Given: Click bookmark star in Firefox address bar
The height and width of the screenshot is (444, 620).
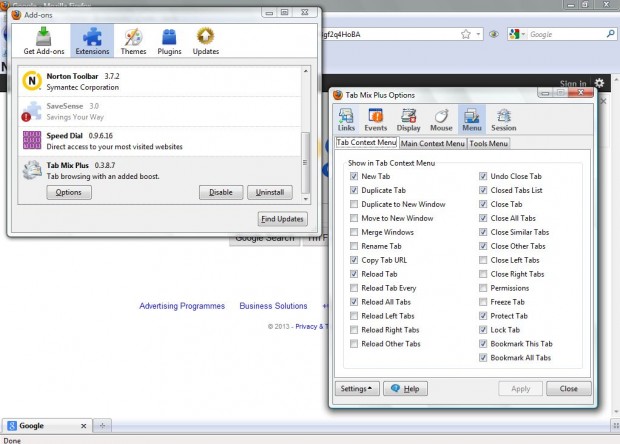Looking at the screenshot, I should pos(466,34).
